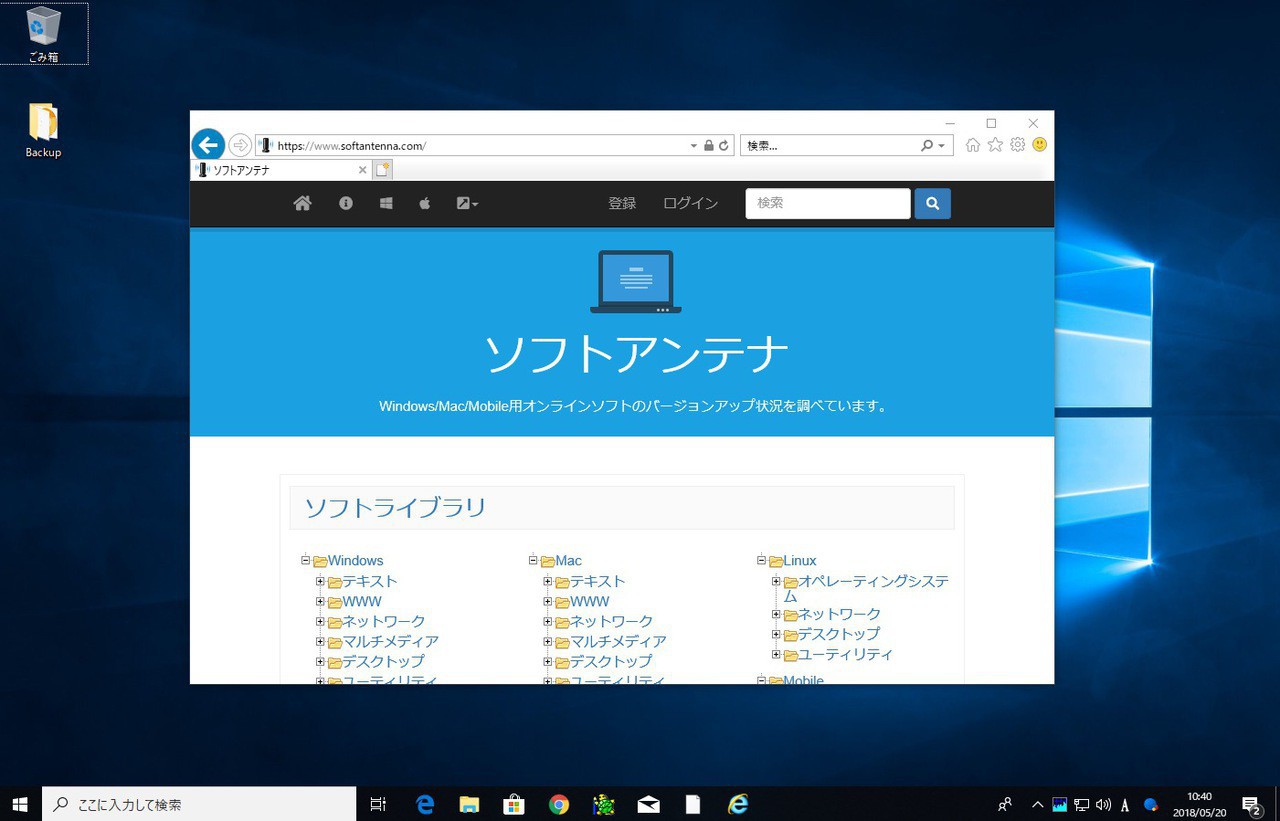Click the laptop logo in the banner

pyautogui.click(x=636, y=282)
